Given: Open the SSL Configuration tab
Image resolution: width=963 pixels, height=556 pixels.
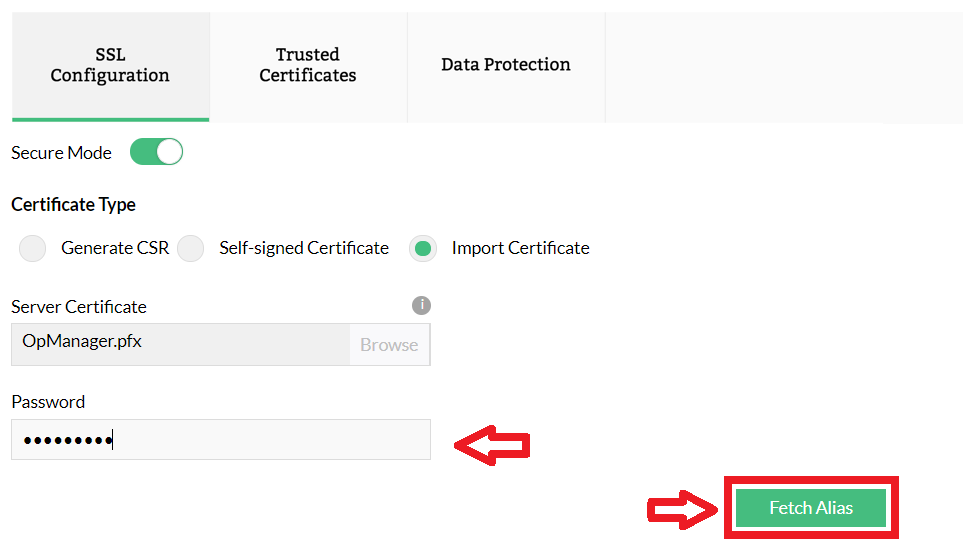Looking at the screenshot, I should coord(110,65).
